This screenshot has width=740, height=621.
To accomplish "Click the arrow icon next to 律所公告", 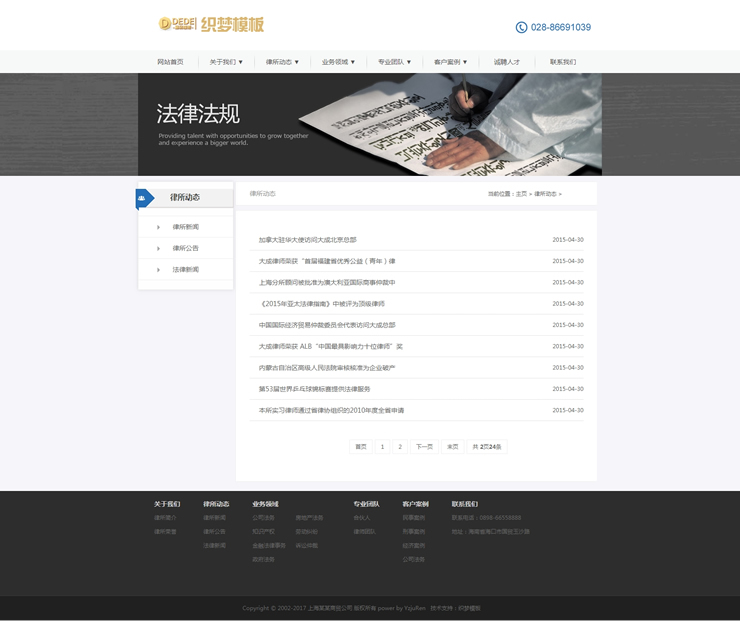I will [x=158, y=248].
